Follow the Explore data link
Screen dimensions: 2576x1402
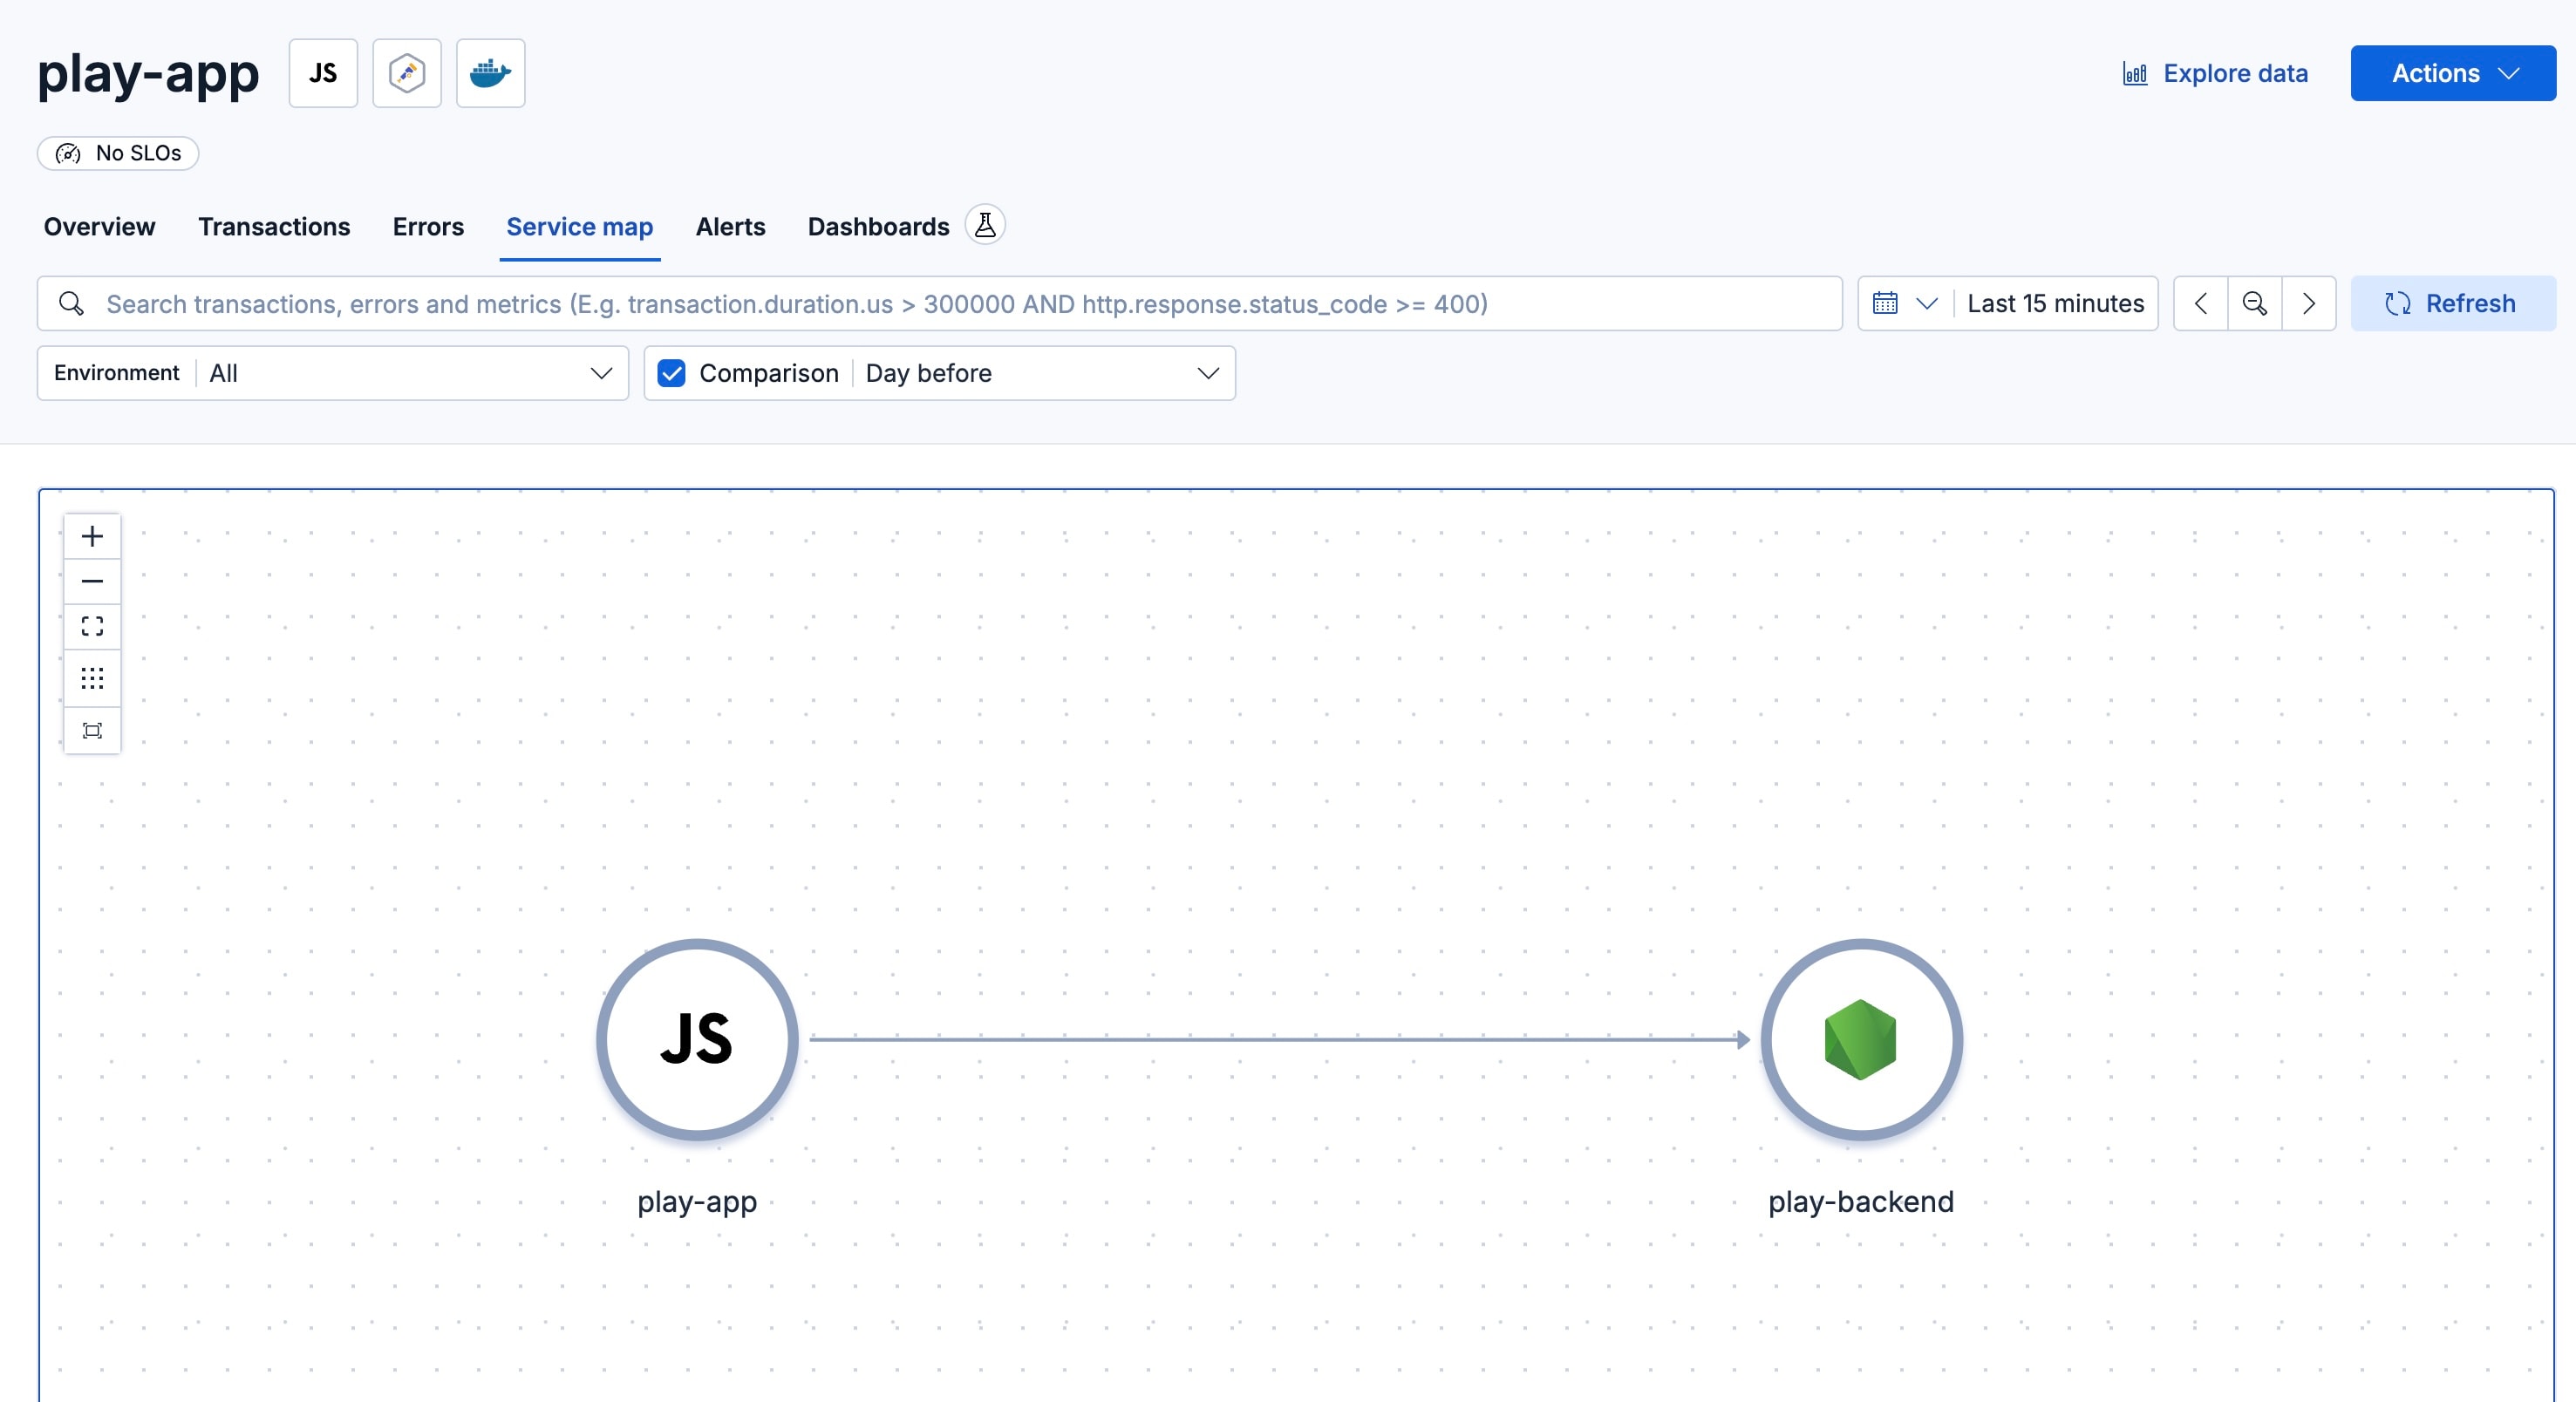point(2215,73)
